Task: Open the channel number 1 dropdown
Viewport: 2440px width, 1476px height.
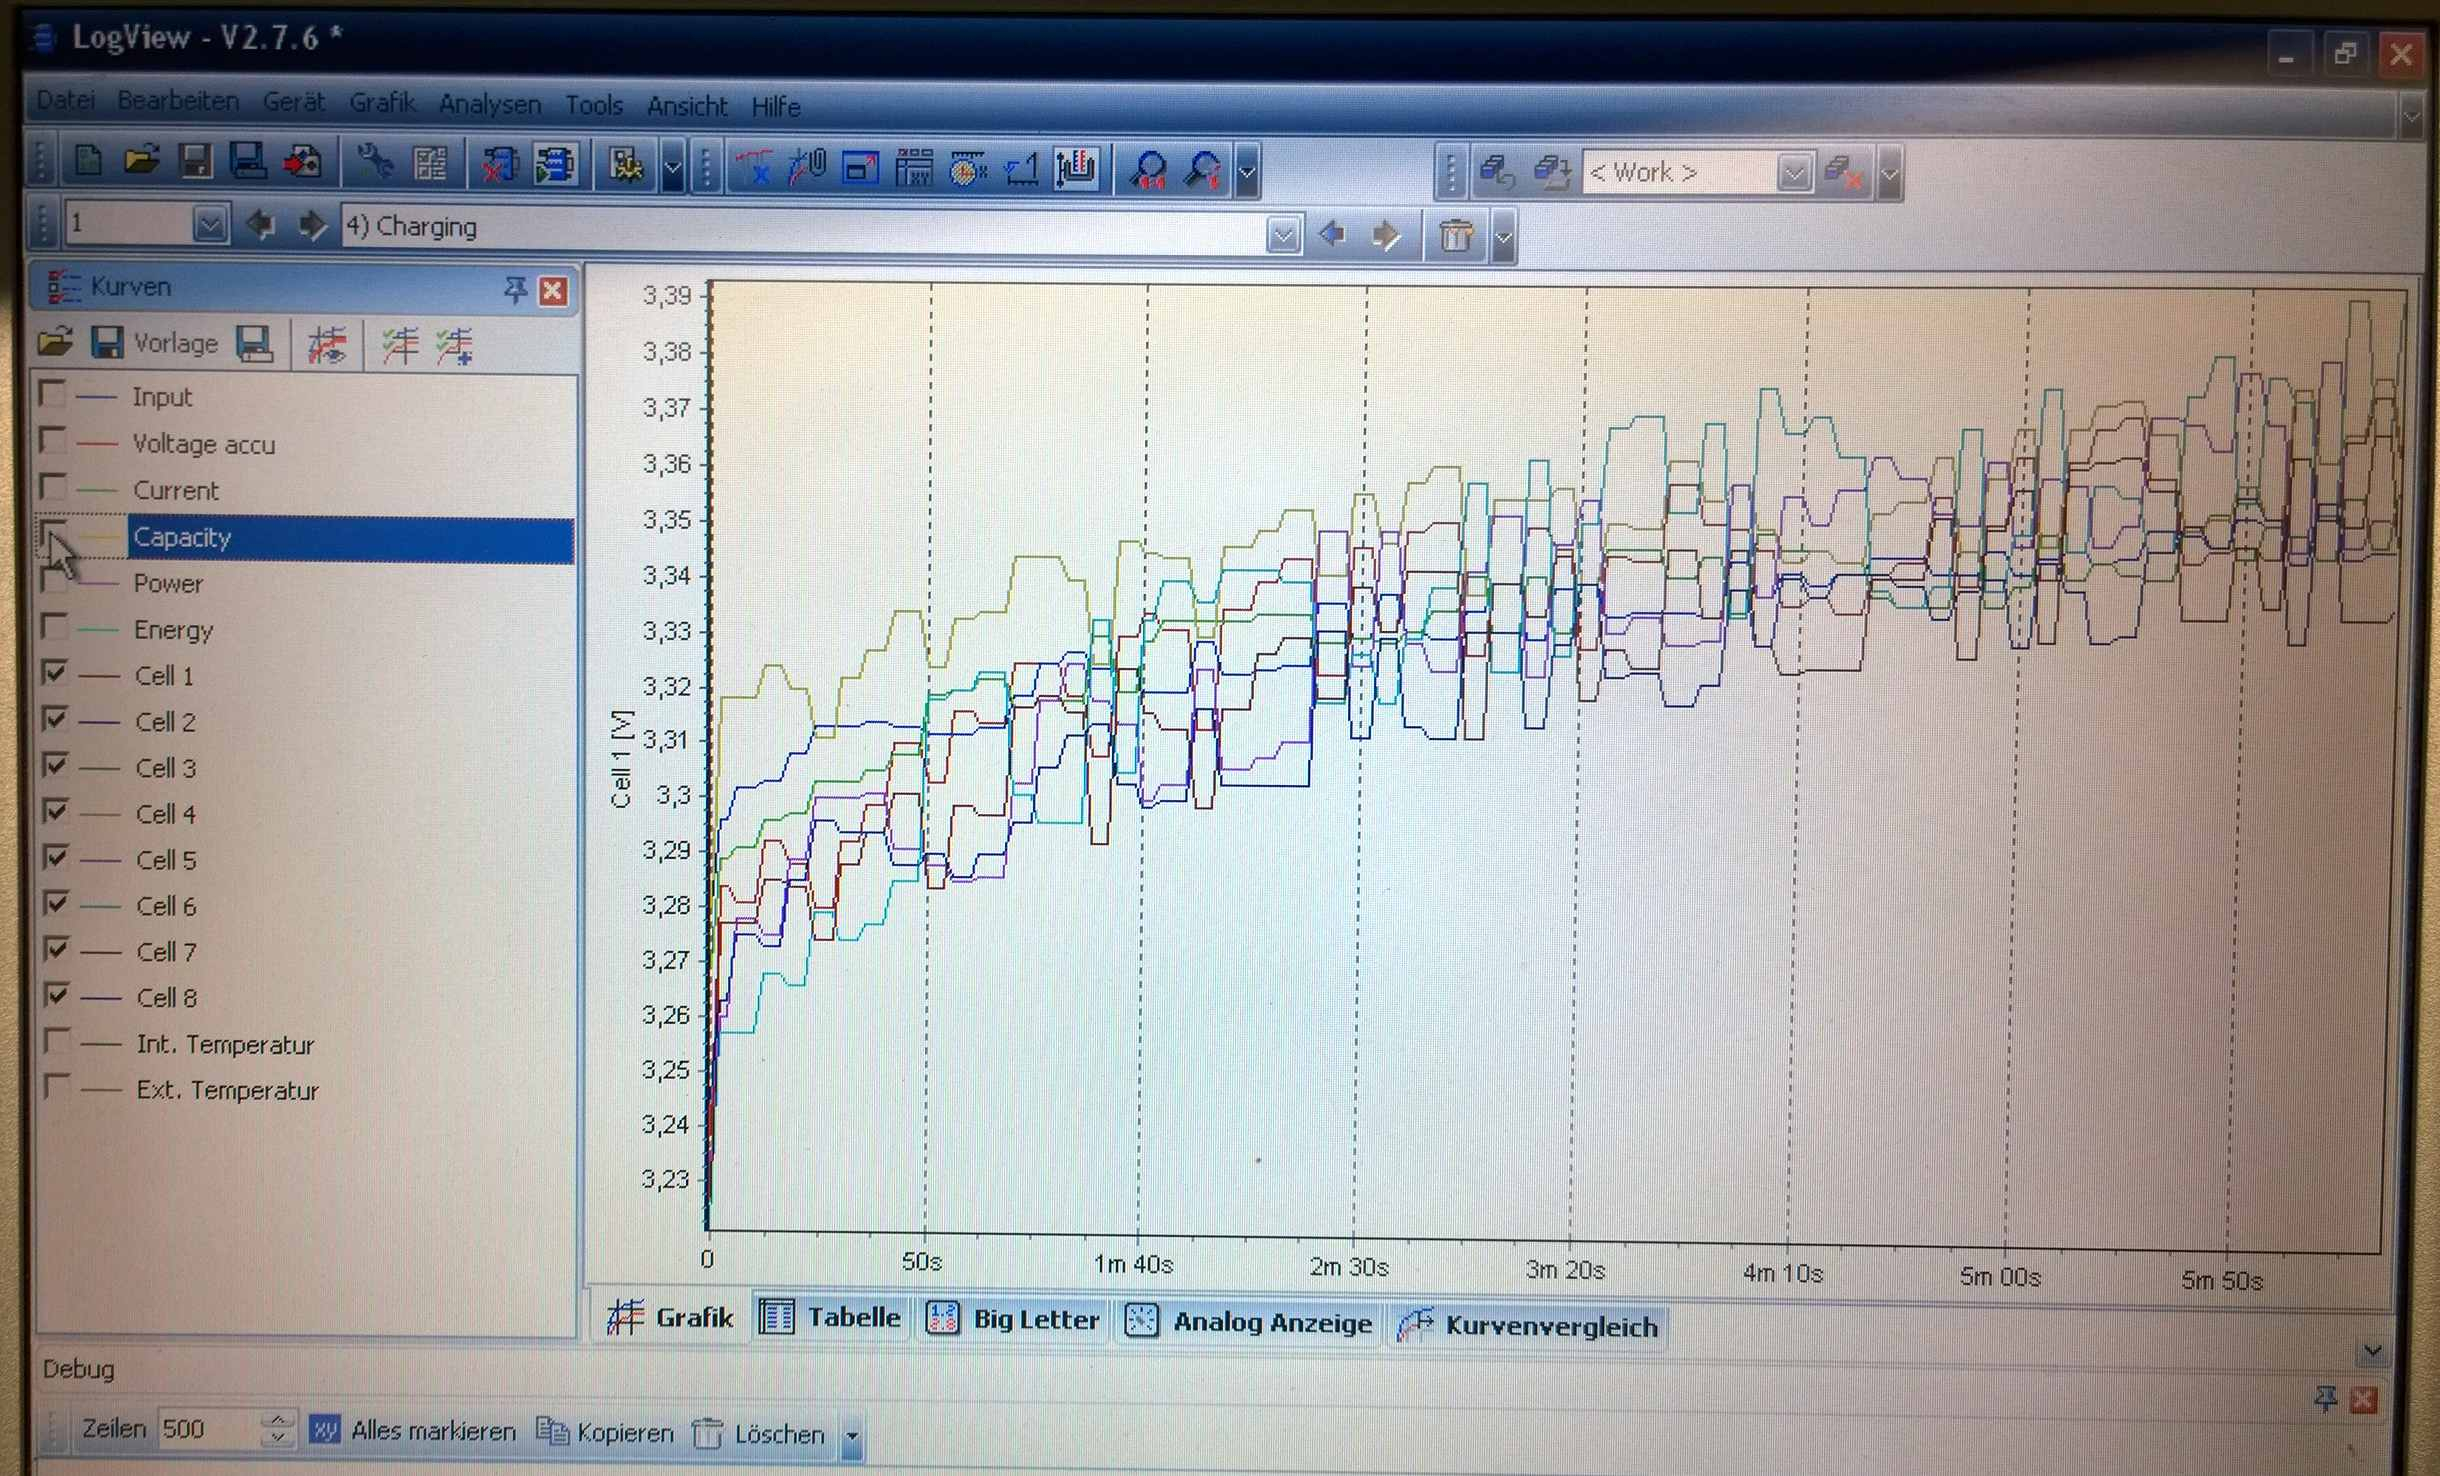Action: coord(209,225)
